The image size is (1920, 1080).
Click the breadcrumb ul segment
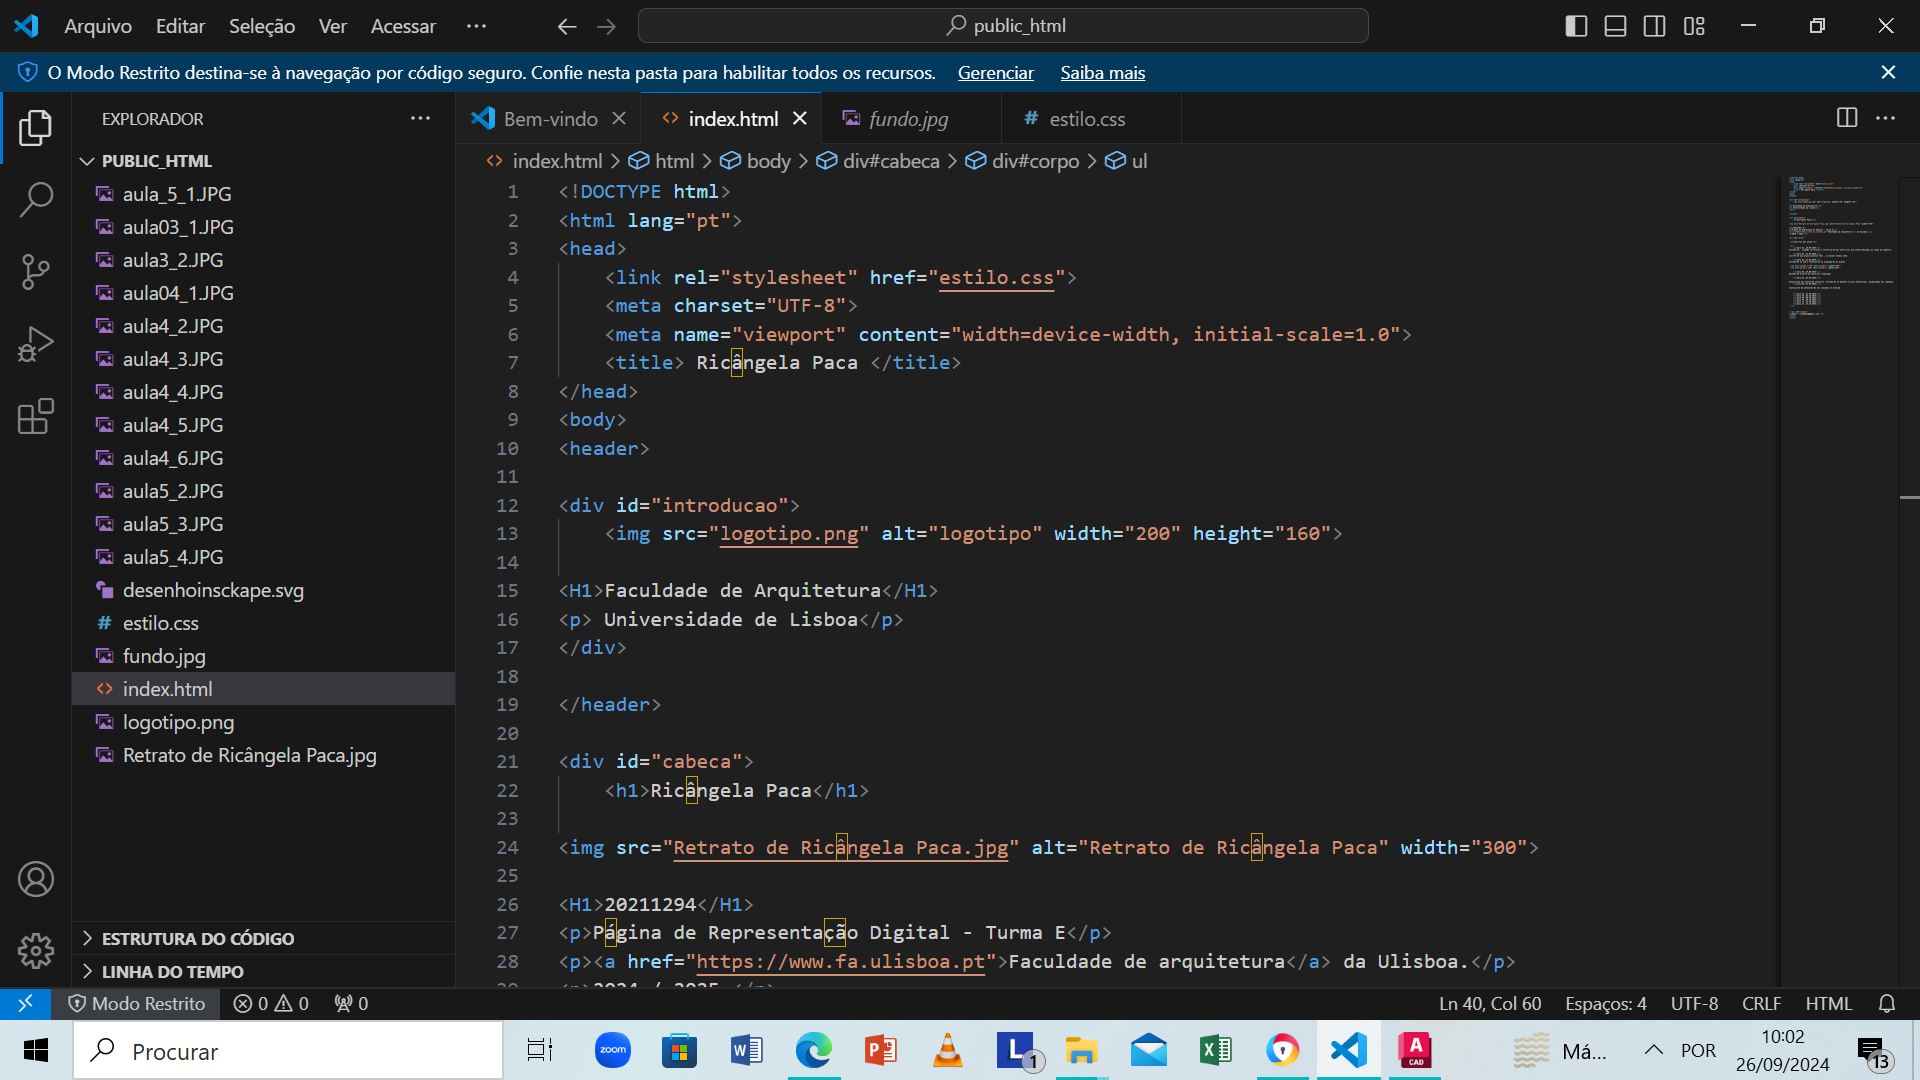[1138, 160]
